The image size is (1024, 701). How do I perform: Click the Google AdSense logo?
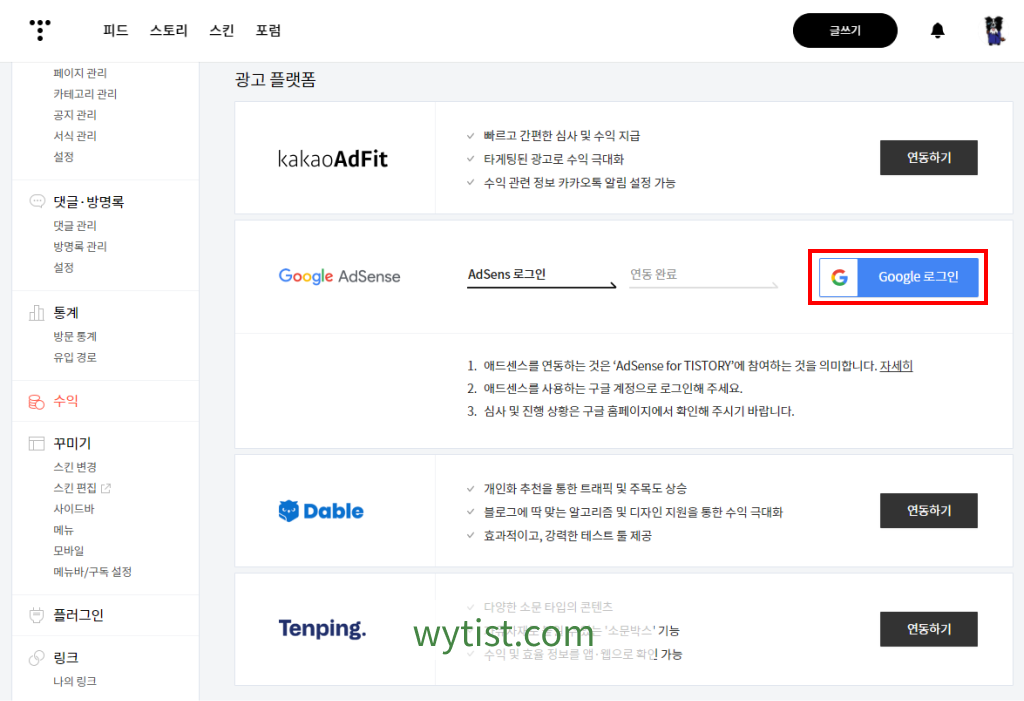pos(339,276)
